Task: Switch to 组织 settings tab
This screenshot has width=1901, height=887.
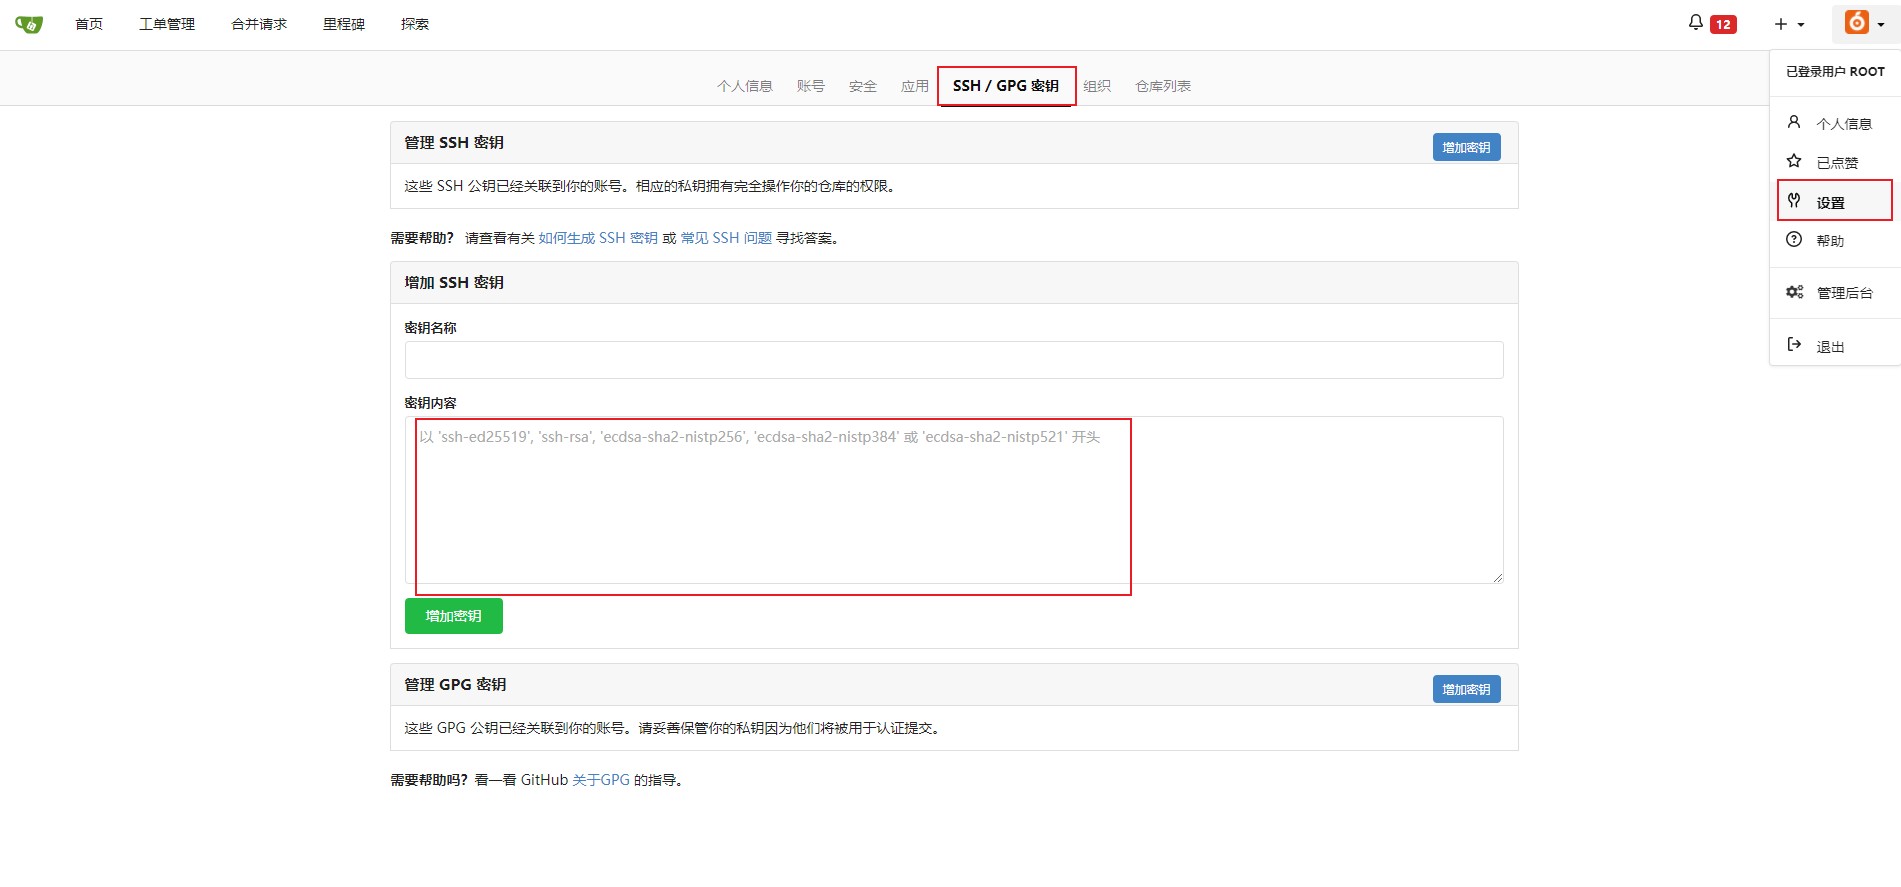Action: click(1097, 86)
